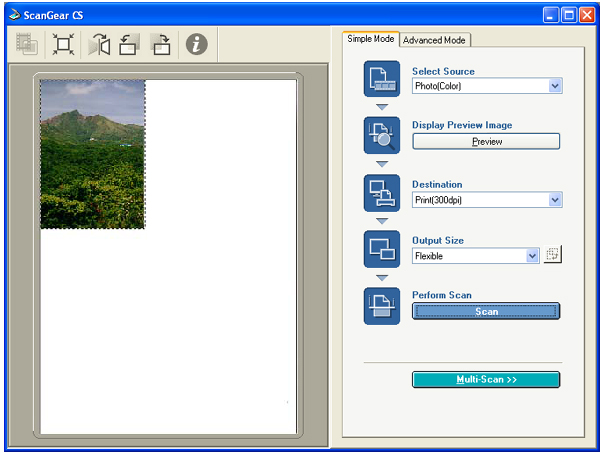Open the Information icon
This screenshot has height=453, width=600.
(197, 44)
